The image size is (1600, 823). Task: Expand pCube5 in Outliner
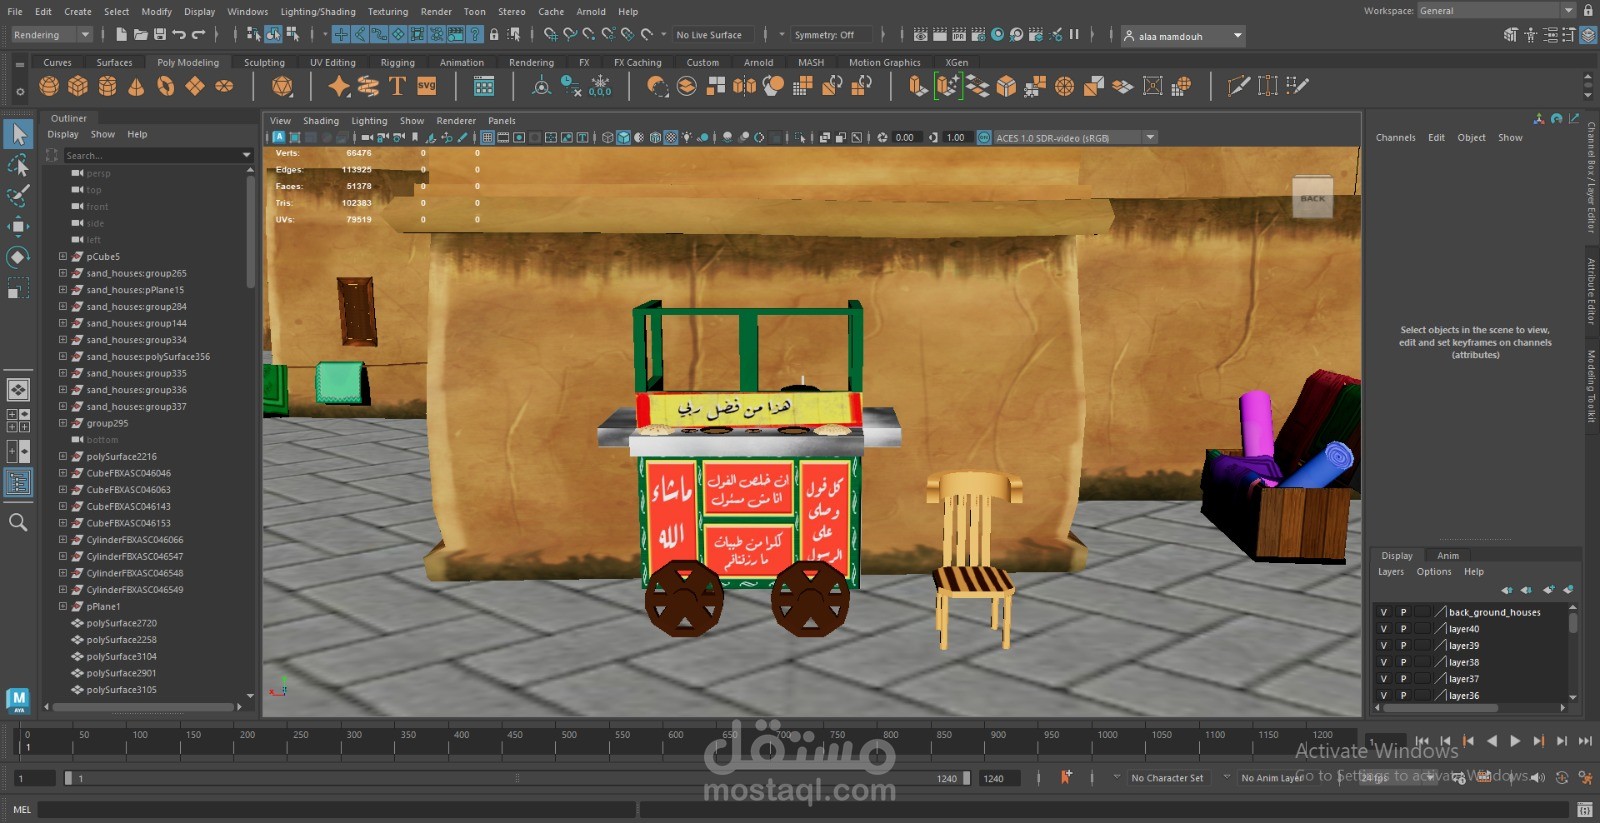coord(63,257)
